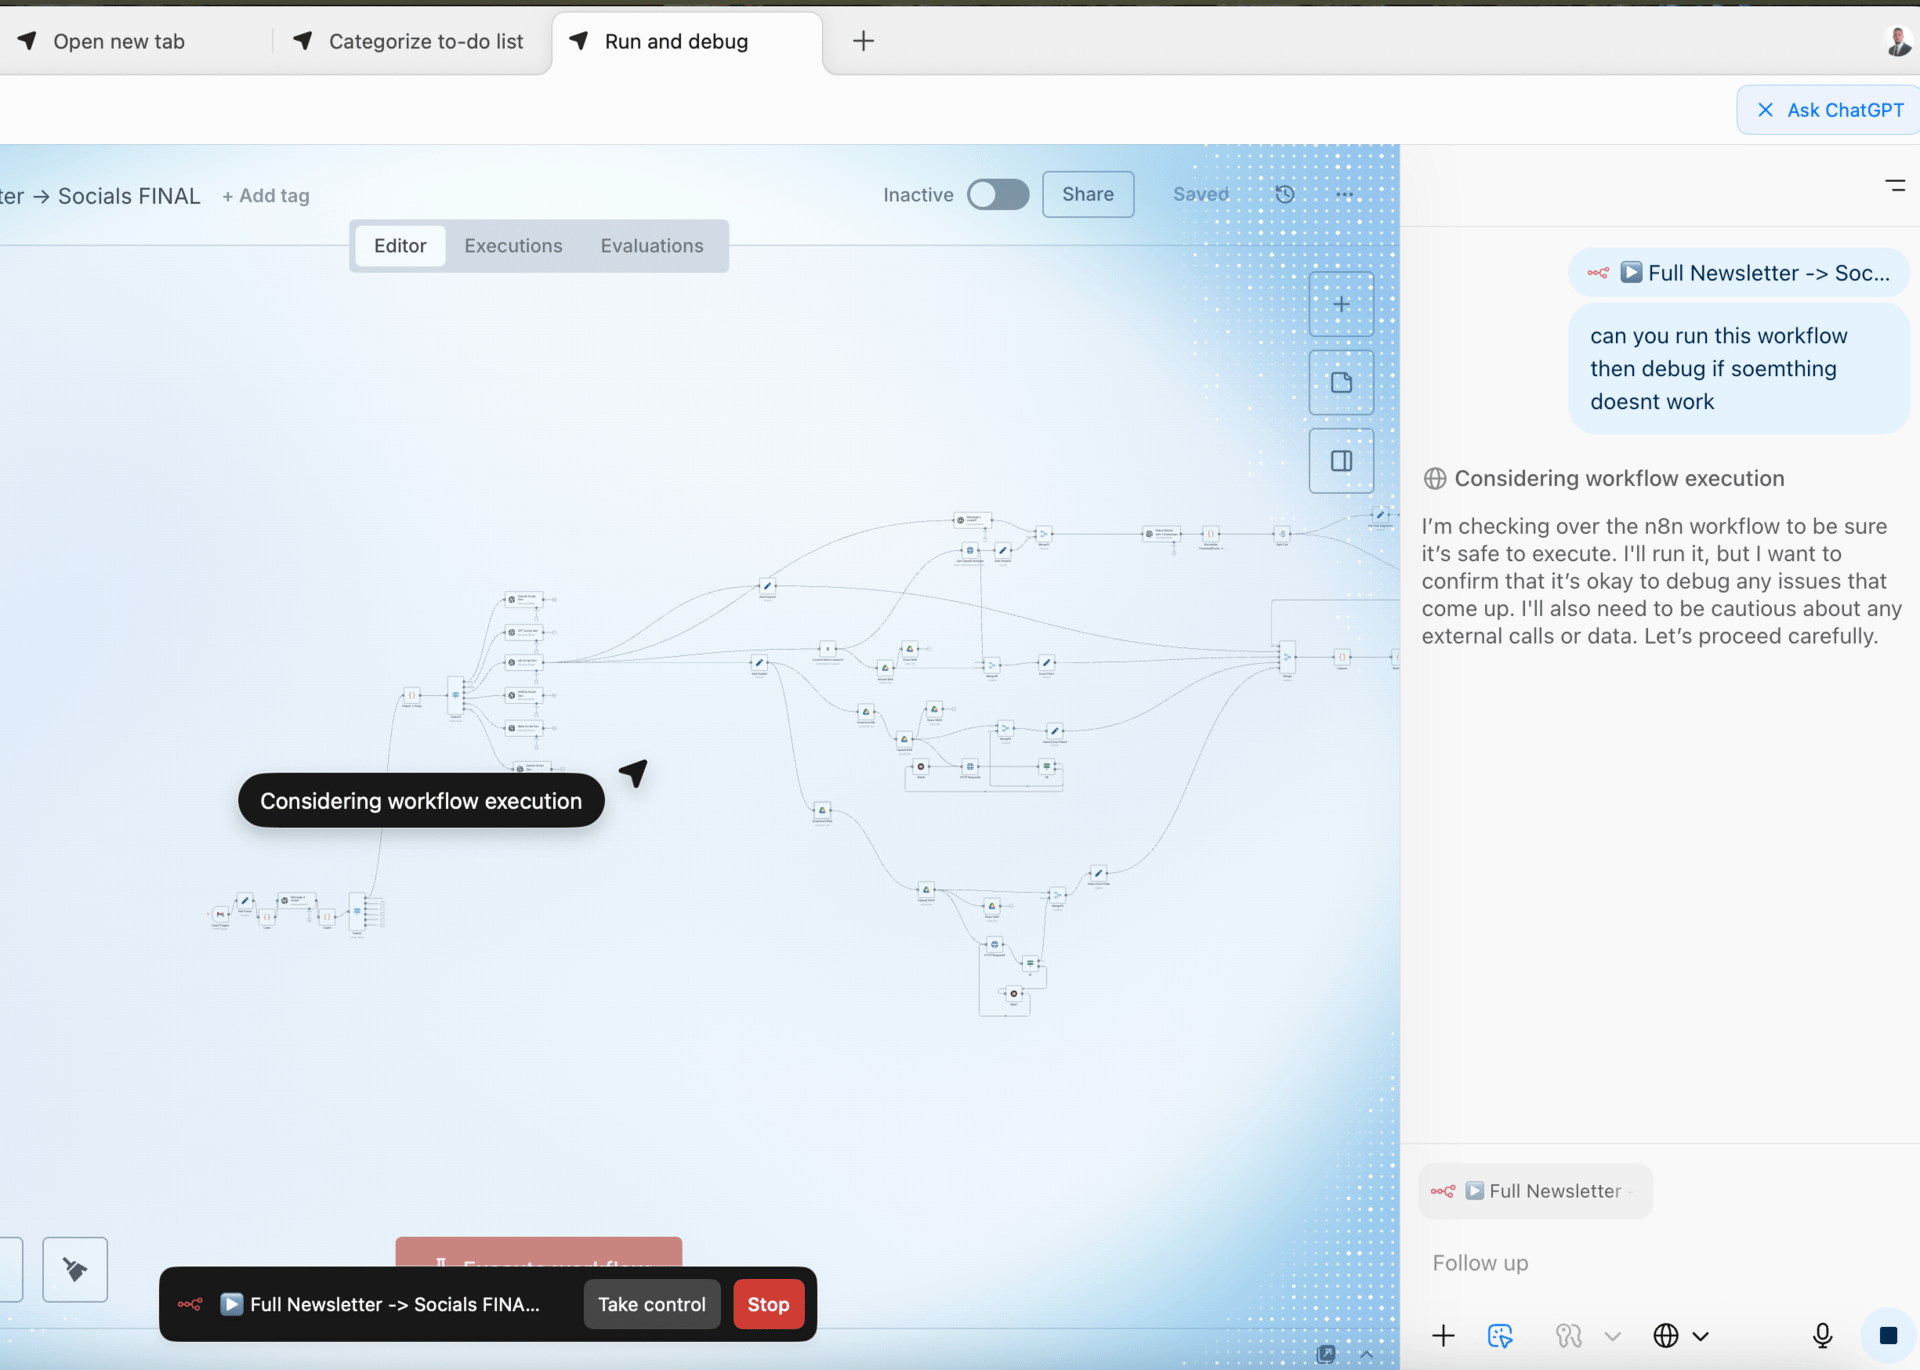1920x1370 pixels.
Task: Open the menu lines icon in chat panel
Action: click(x=1895, y=185)
